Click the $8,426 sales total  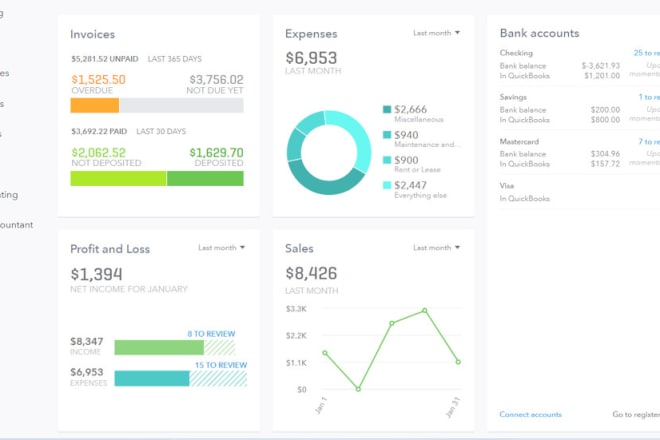[311, 273]
